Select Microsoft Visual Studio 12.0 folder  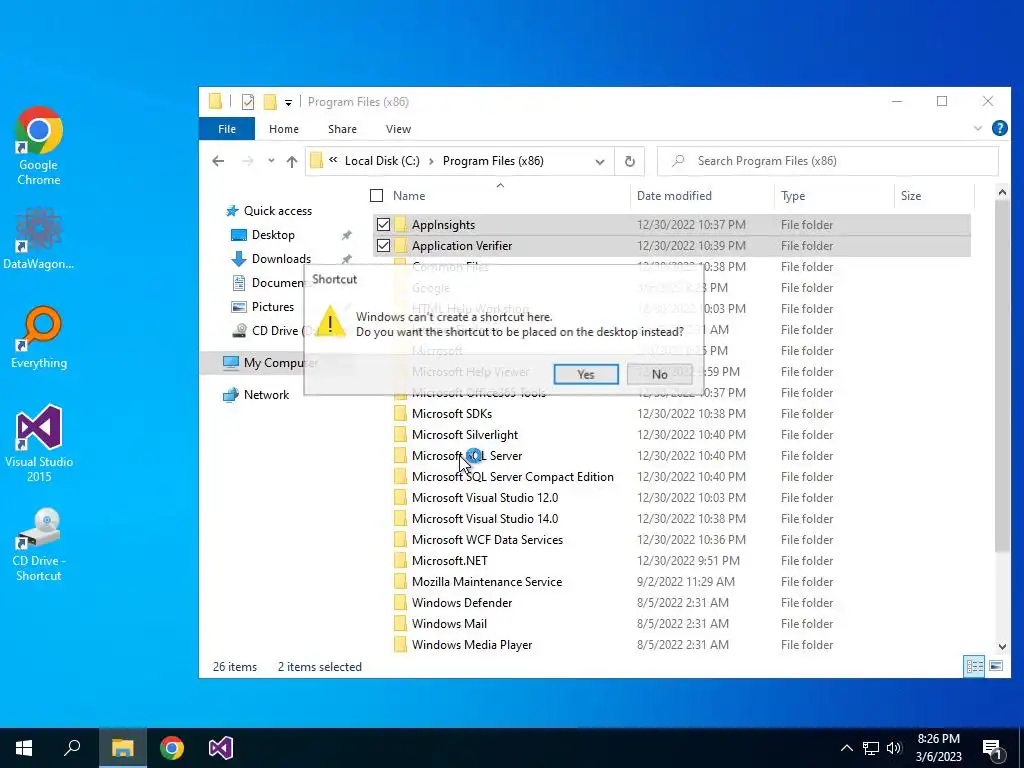click(x=485, y=498)
